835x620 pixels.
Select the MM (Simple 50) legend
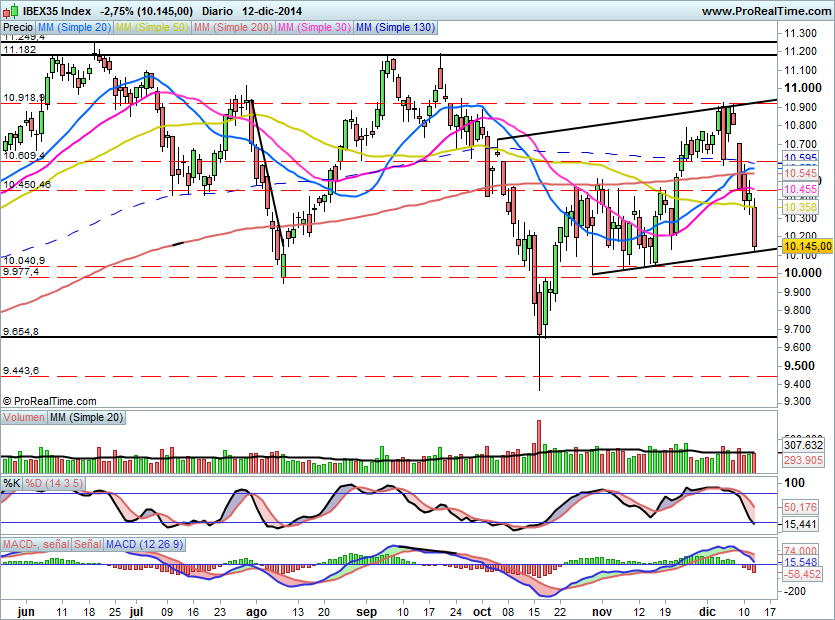coord(152,27)
